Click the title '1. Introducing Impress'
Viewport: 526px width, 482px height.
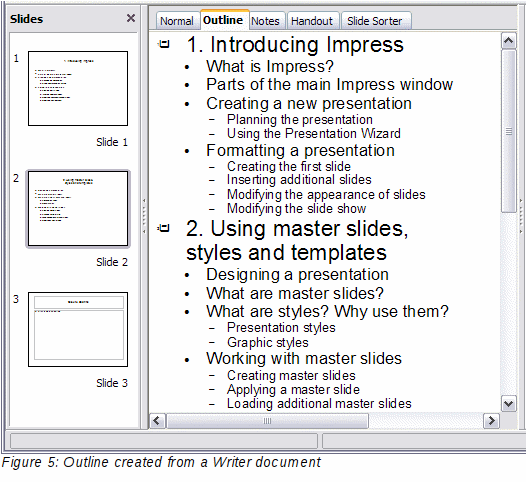click(x=295, y=44)
